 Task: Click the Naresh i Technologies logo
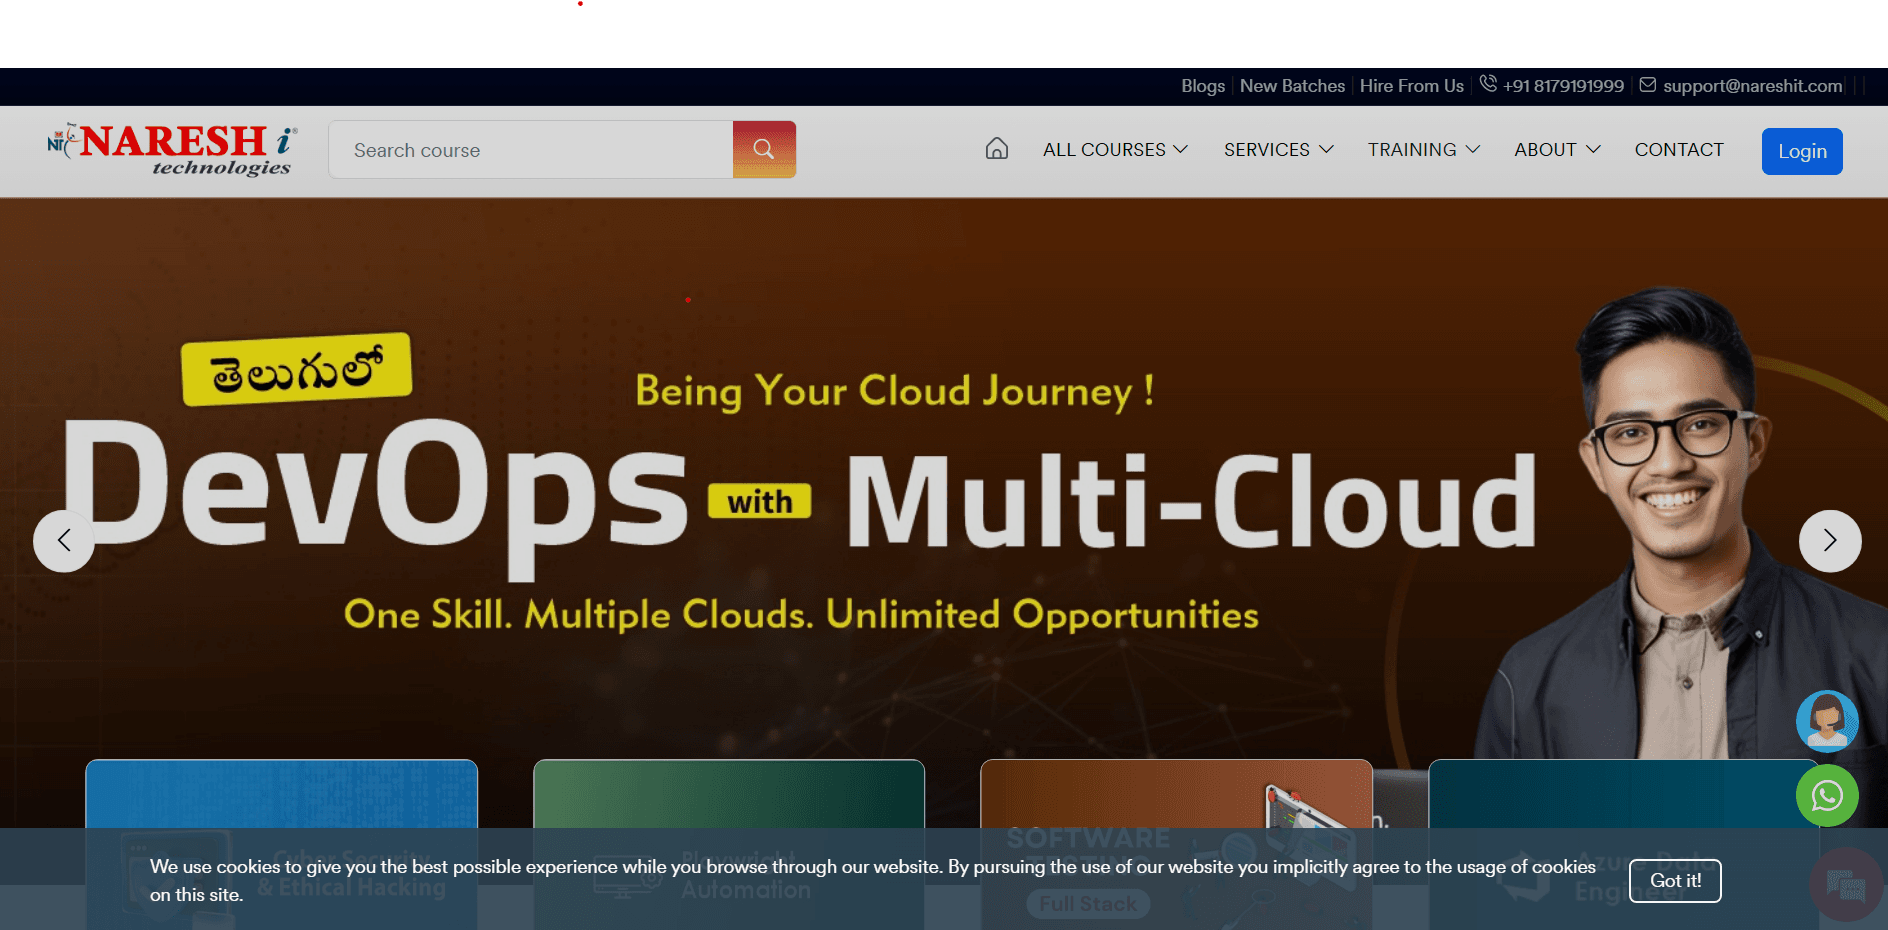(173, 150)
